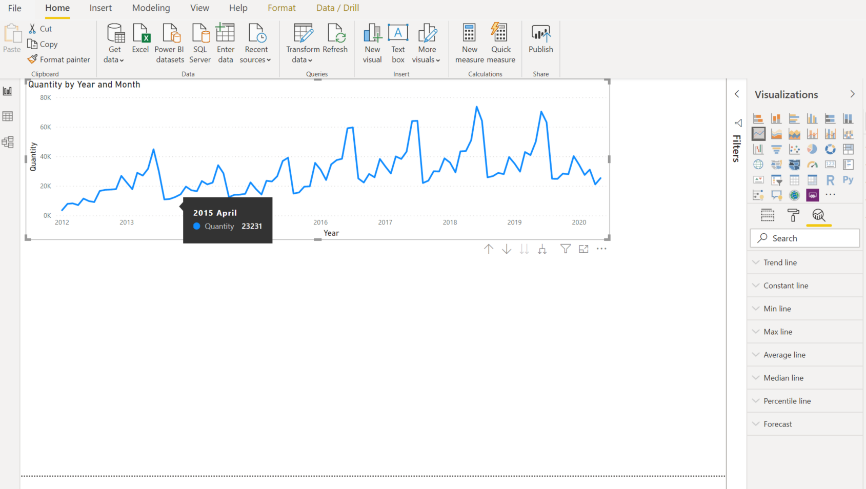Select the Q&A visual icon
The height and width of the screenshot is (489, 866).
click(776, 195)
